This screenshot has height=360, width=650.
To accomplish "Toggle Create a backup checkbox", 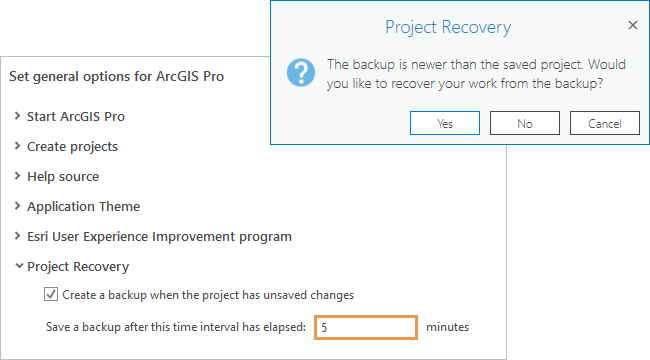I will 51,294.
